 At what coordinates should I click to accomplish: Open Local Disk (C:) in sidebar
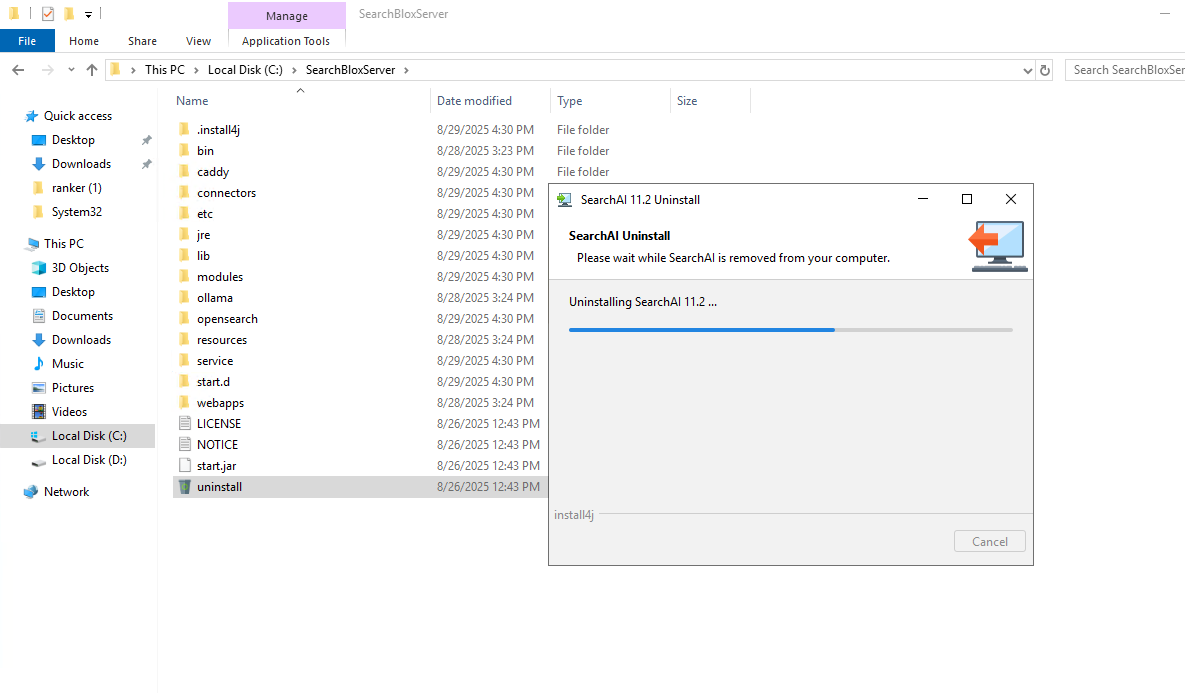point(78,435)
